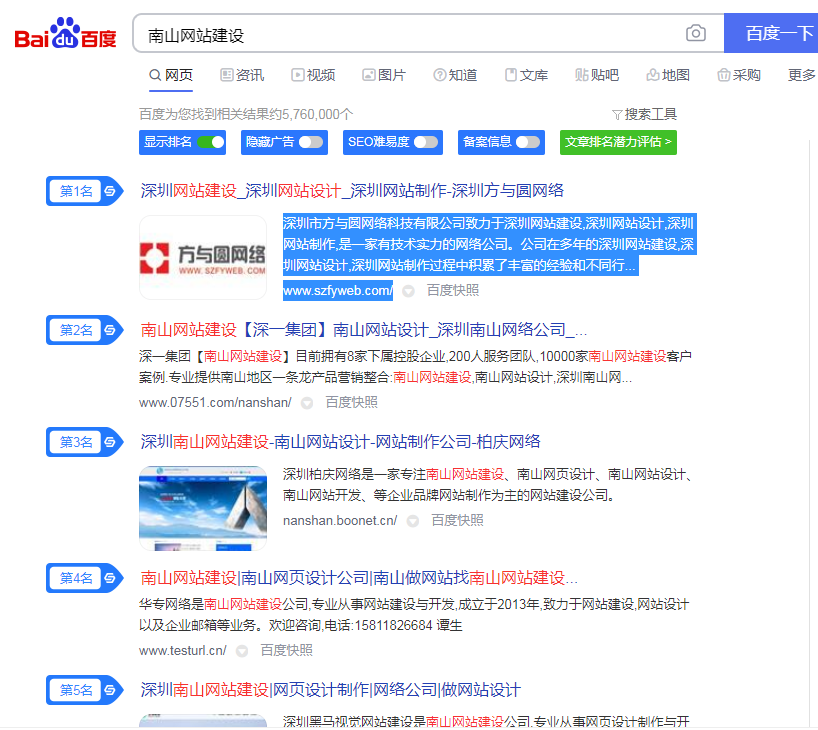Open 百度快照 for szfyweb.com result

click(x=453, y=290)
